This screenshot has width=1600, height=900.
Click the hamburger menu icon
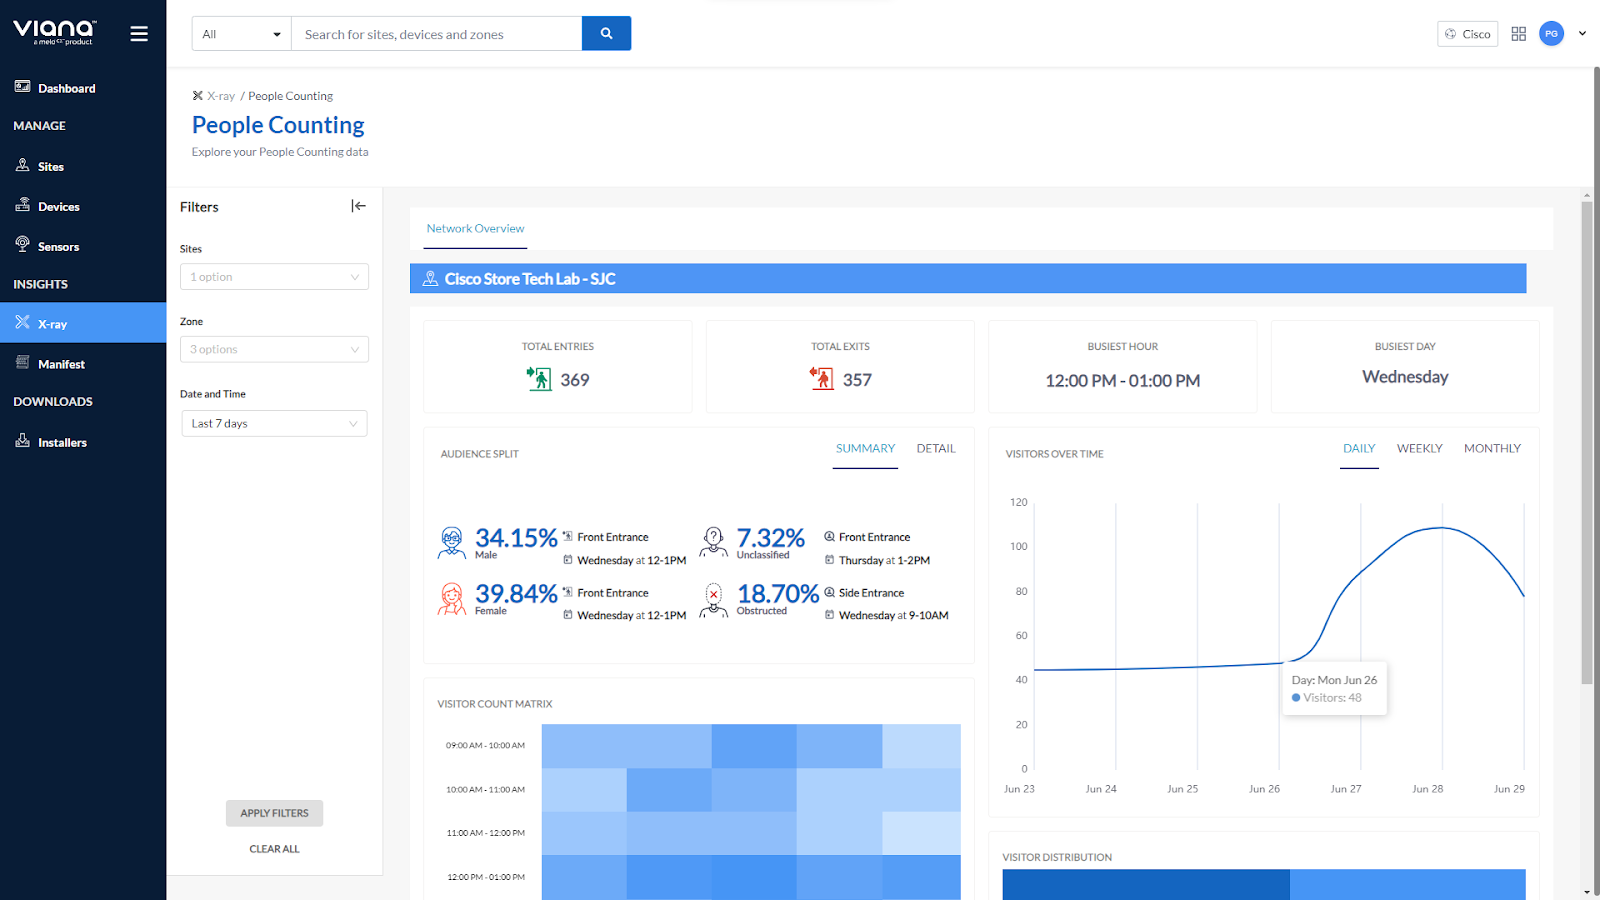click(139, 34)
